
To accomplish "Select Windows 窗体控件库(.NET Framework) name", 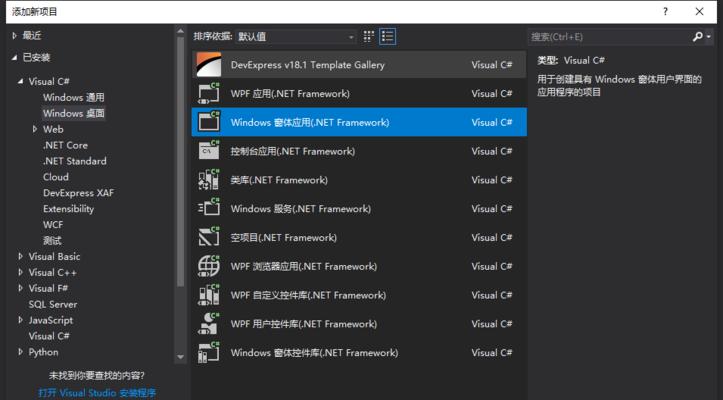I will click(314, 352).
